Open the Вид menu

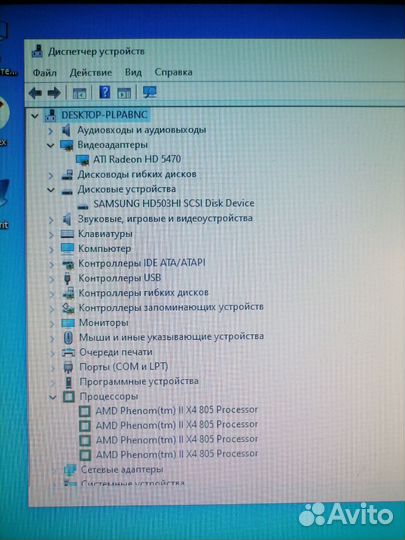point(133,72)
